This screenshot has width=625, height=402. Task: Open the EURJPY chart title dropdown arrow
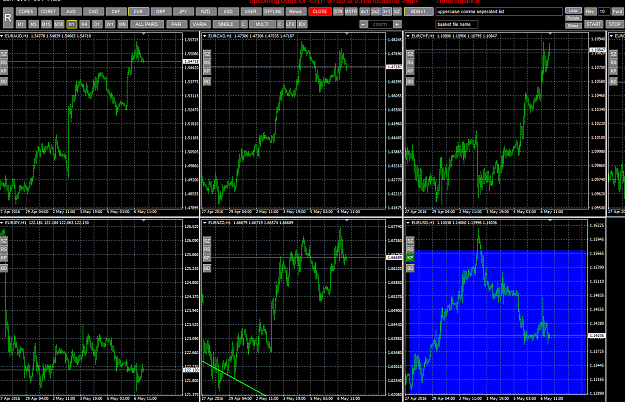(x=2, y=223)
